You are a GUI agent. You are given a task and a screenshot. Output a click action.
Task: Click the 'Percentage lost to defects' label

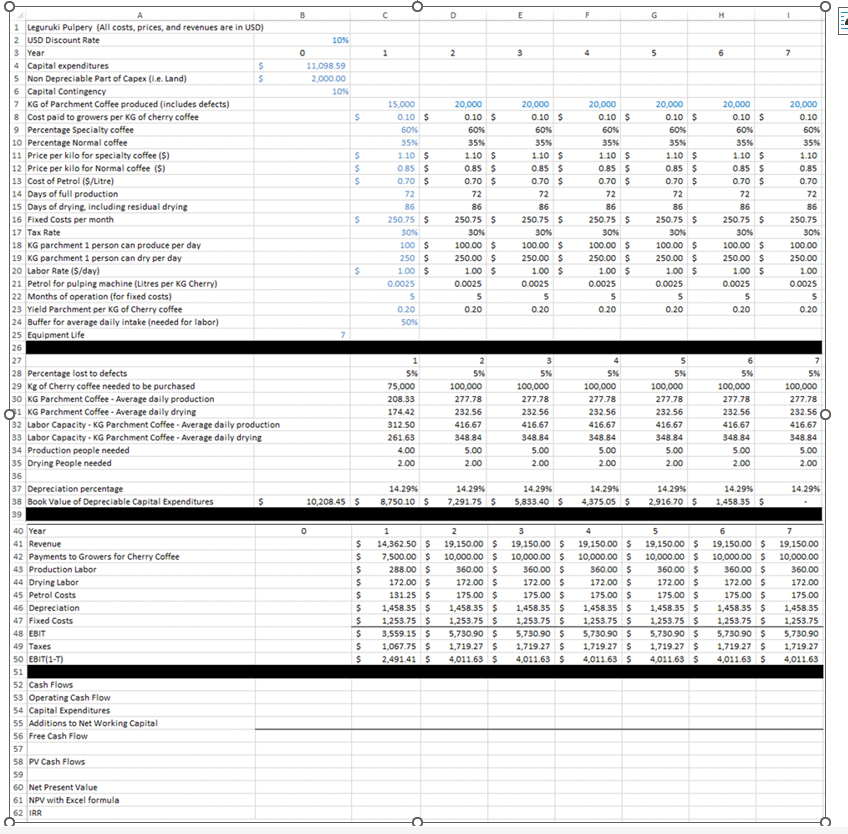[77, 373]
